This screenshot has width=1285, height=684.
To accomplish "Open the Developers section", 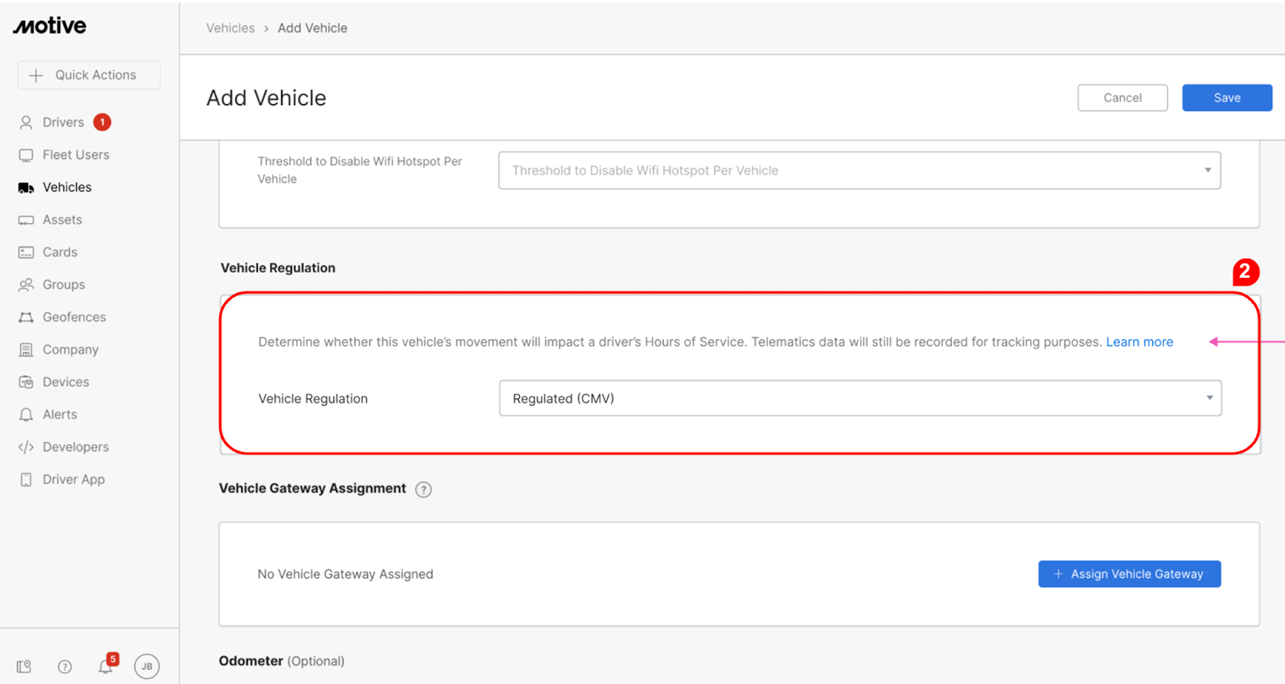I will (x=75, y=447).
